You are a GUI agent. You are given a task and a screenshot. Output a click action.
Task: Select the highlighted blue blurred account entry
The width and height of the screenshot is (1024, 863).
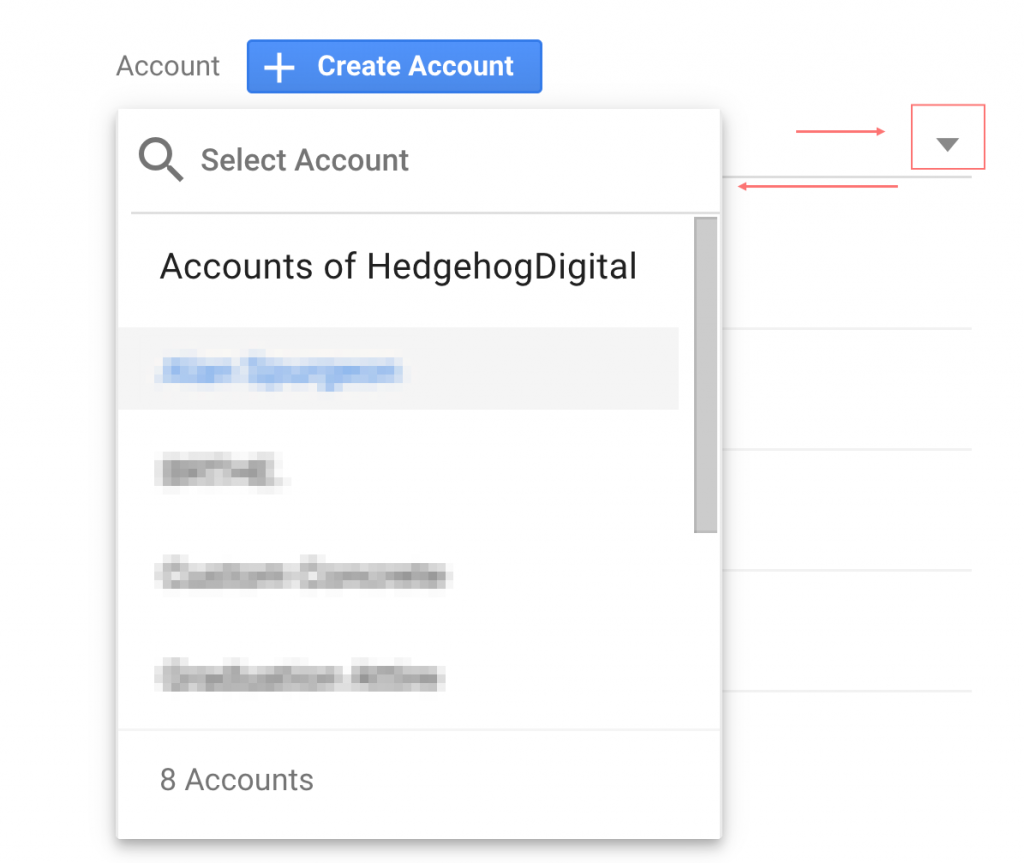(280, 371)
